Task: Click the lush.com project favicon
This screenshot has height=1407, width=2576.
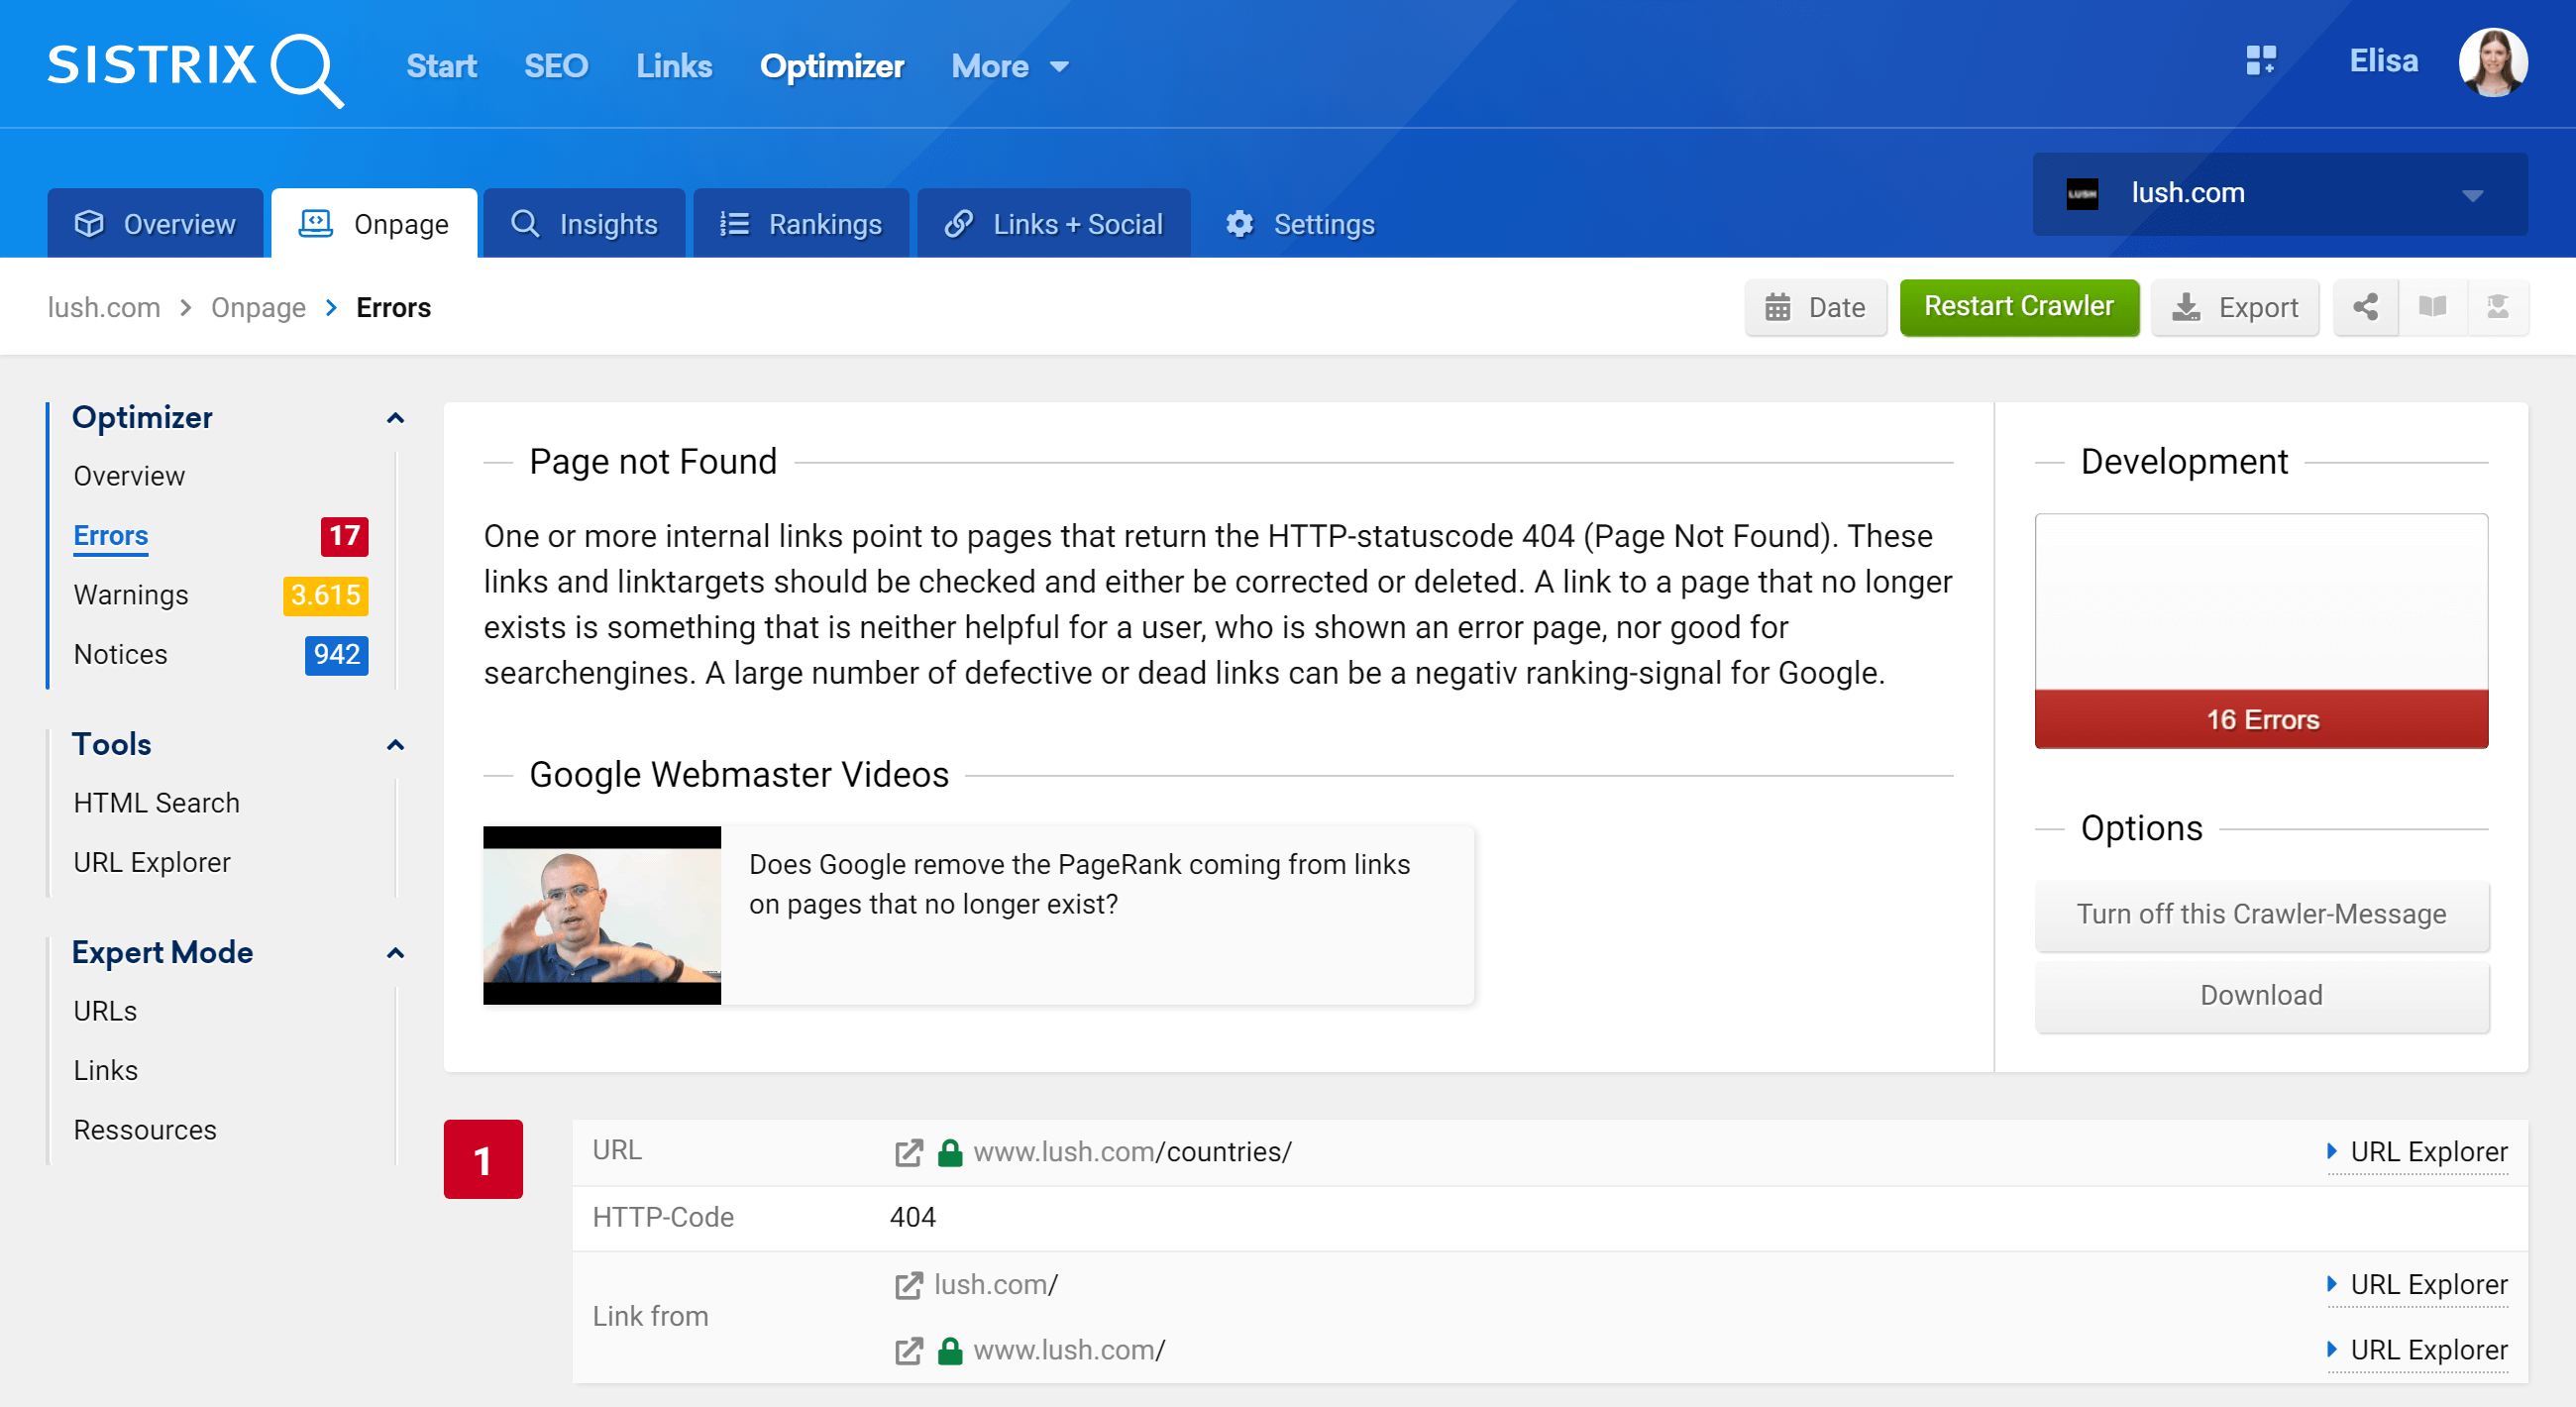Action: (x=2082, y=193)
